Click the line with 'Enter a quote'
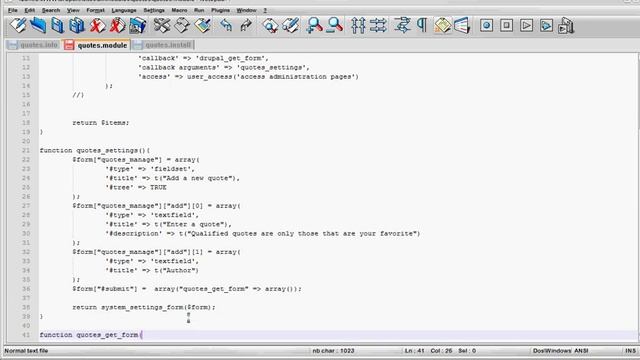The width and height of the screenshot is (640, 360). [x=169, y=224]
